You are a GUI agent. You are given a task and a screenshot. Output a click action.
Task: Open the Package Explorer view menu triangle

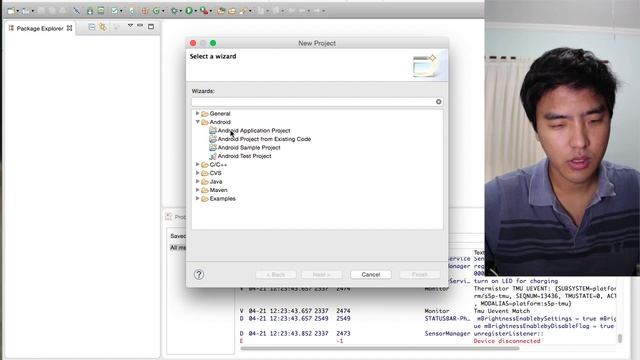click(130, 26)
